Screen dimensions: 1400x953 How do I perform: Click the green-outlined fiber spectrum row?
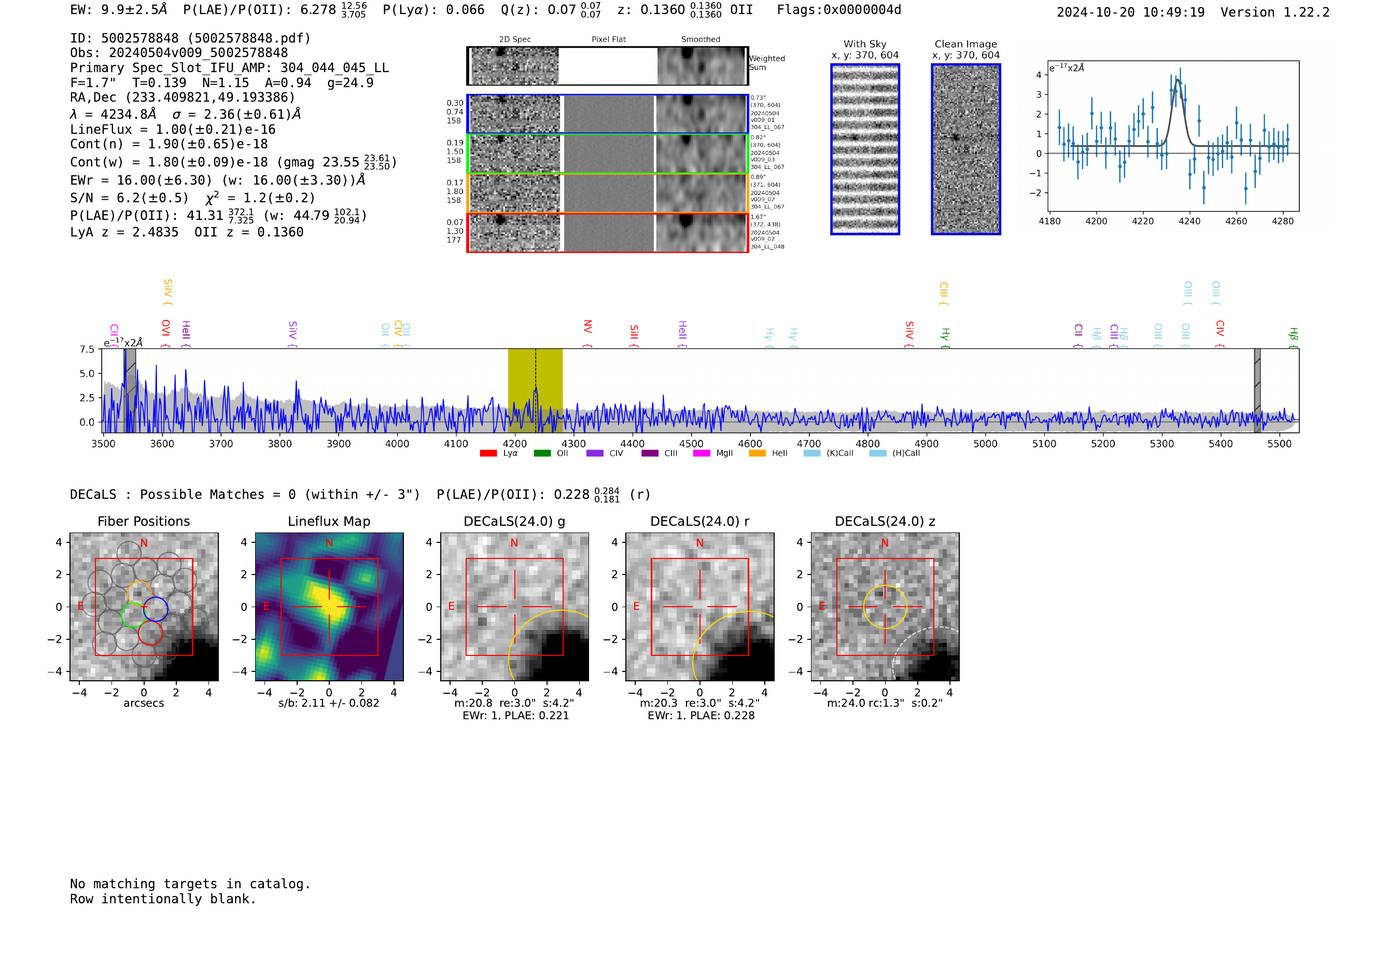point(607,154)
